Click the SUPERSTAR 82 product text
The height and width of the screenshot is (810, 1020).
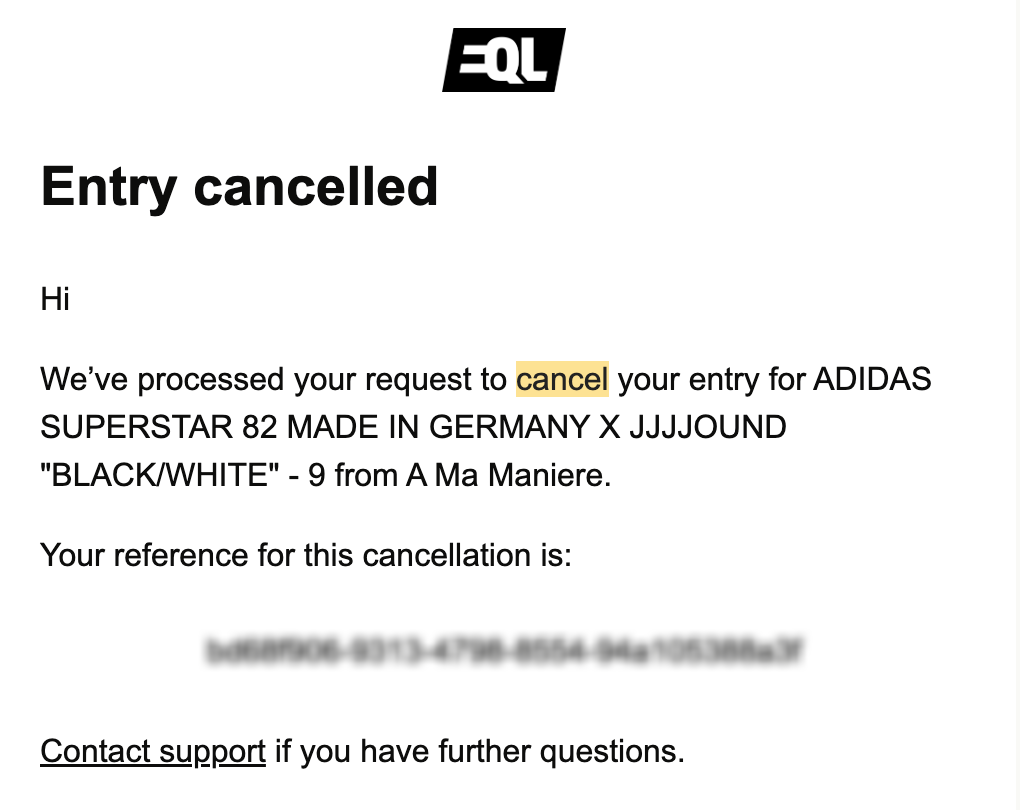pyautogui.click(x=159, y=427)
